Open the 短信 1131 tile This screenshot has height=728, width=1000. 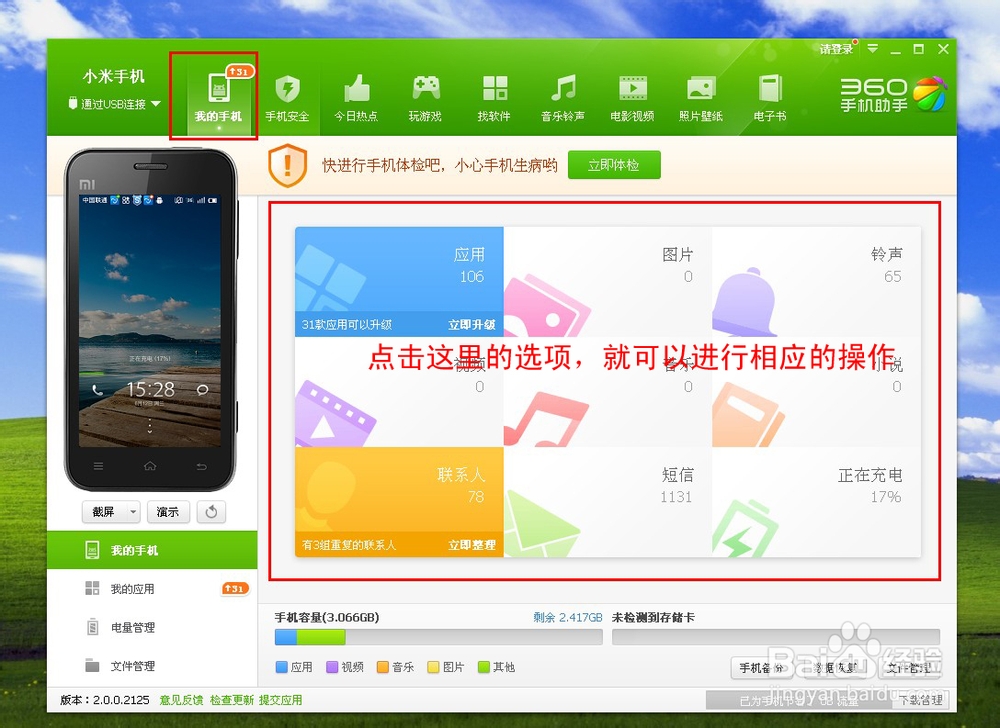pyautogui.click(x=608, y=502)
